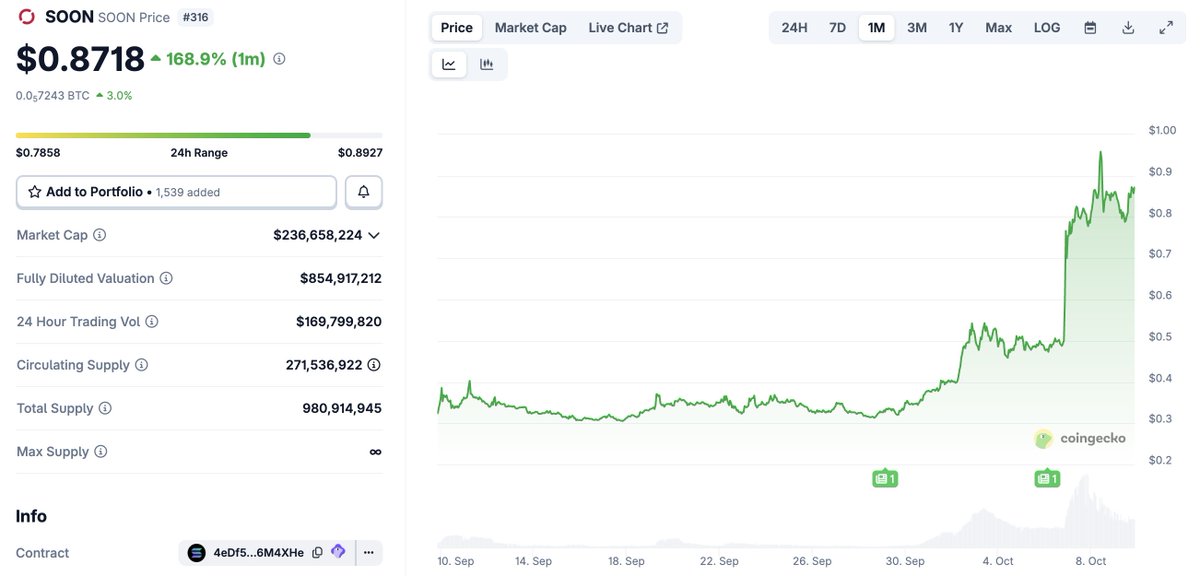Copy the contract address 4eDf5...6M4XHe
Image resolution: width=1200 pixels, height=576 pixels.
point(317,552)
